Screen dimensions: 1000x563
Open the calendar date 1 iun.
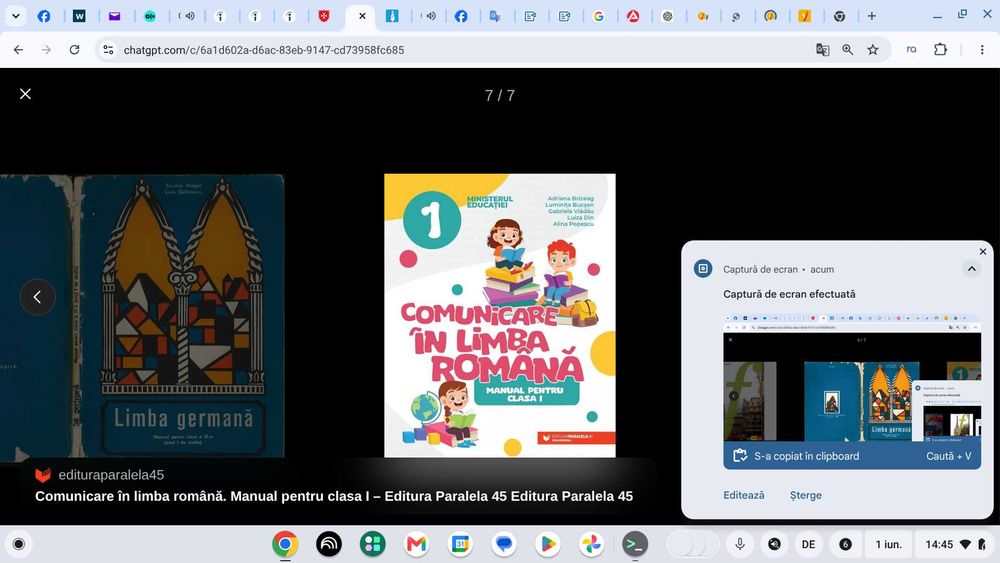(888, 544)
